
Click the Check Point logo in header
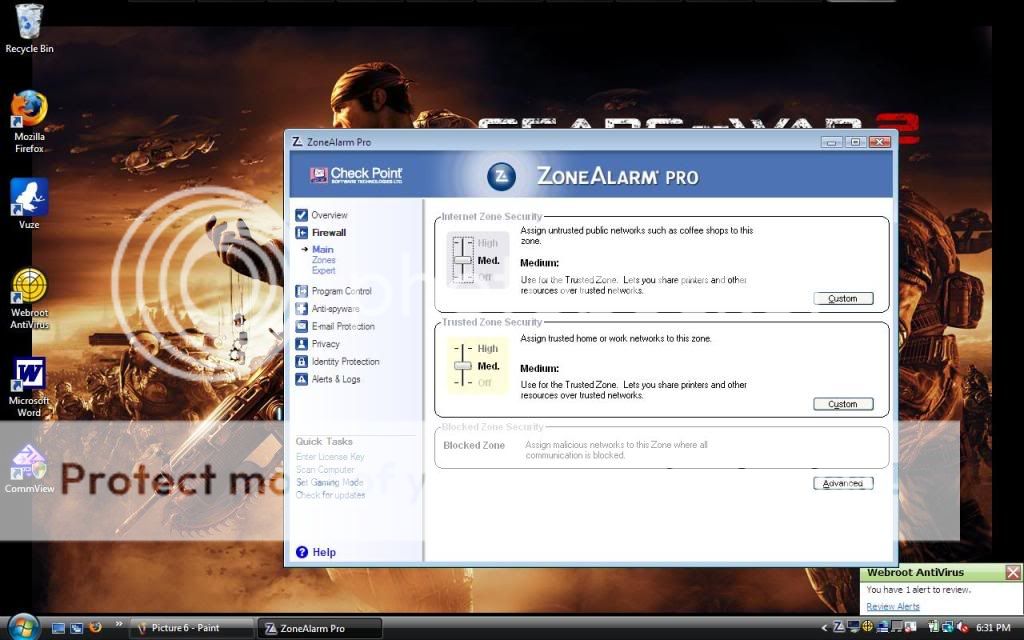[357, 175]
